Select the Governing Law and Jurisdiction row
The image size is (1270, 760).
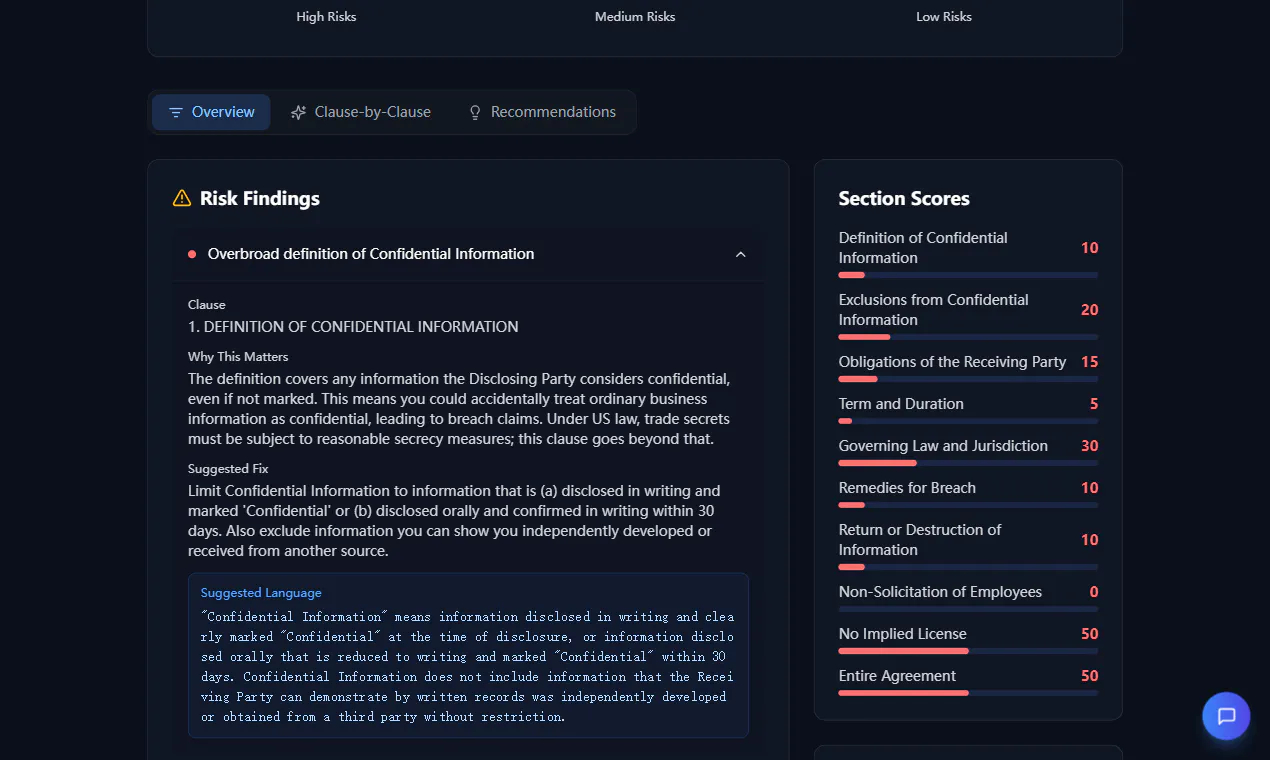[968, 451]
